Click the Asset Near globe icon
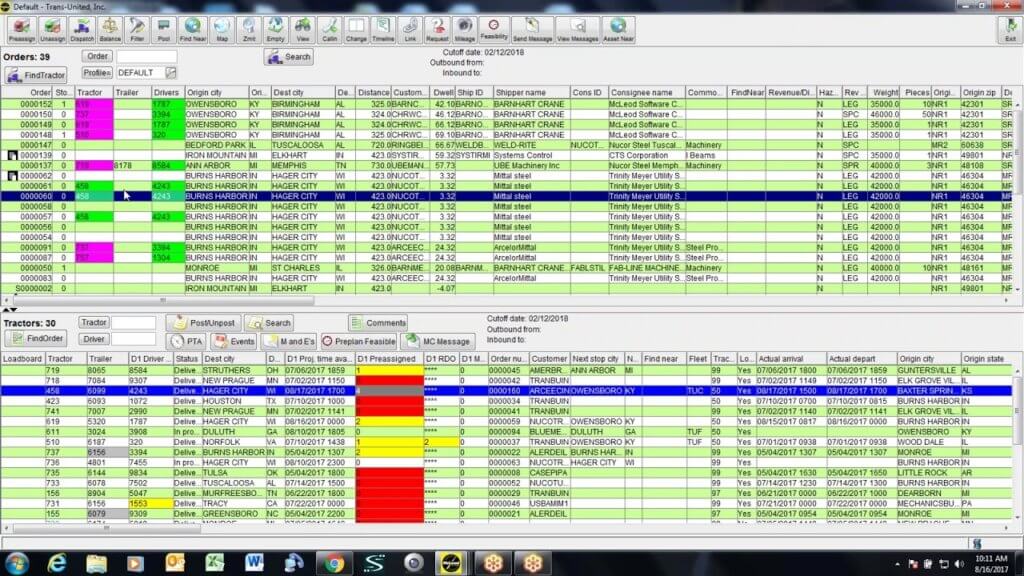The width and height of the screenshot is (1024, 576). 618,30
